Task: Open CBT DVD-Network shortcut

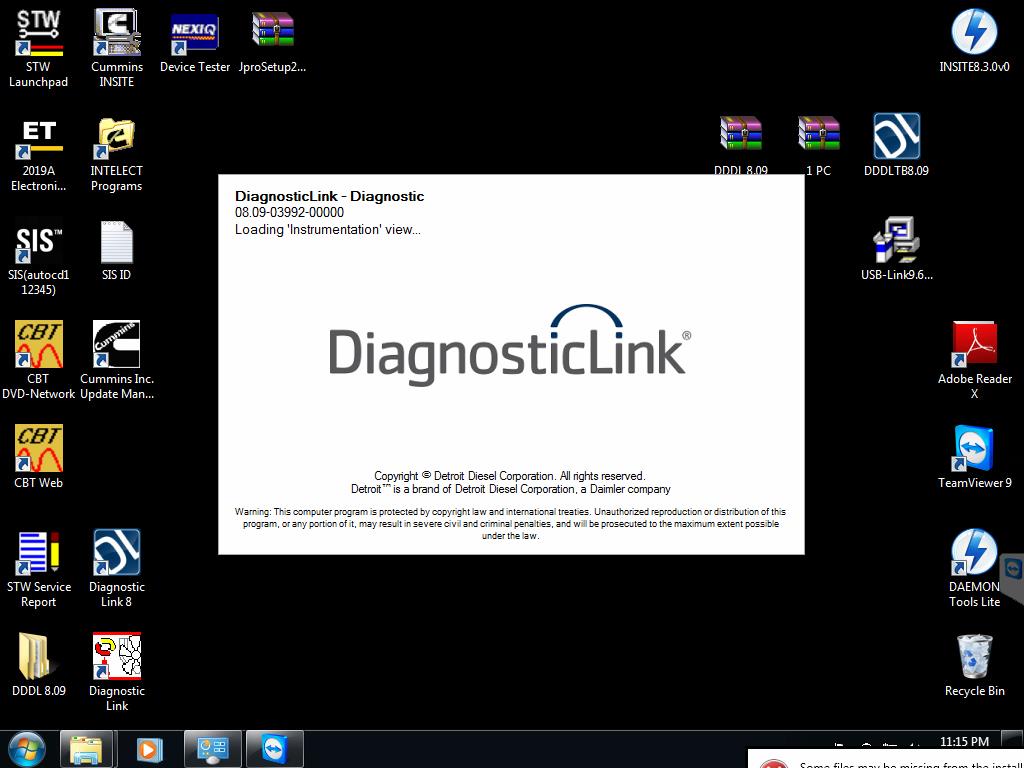Action: coord(39,359)
